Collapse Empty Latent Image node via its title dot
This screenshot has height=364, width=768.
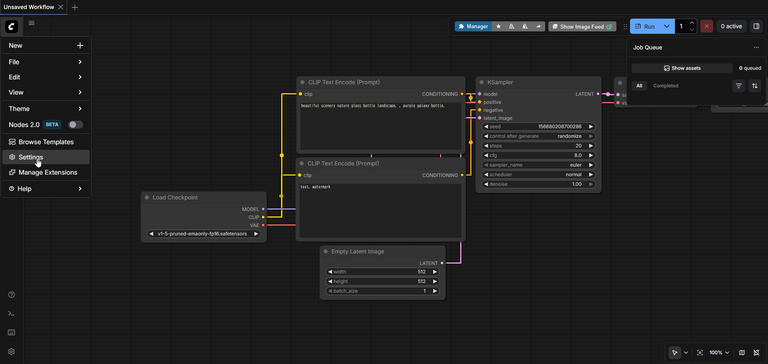click(325, 251)
